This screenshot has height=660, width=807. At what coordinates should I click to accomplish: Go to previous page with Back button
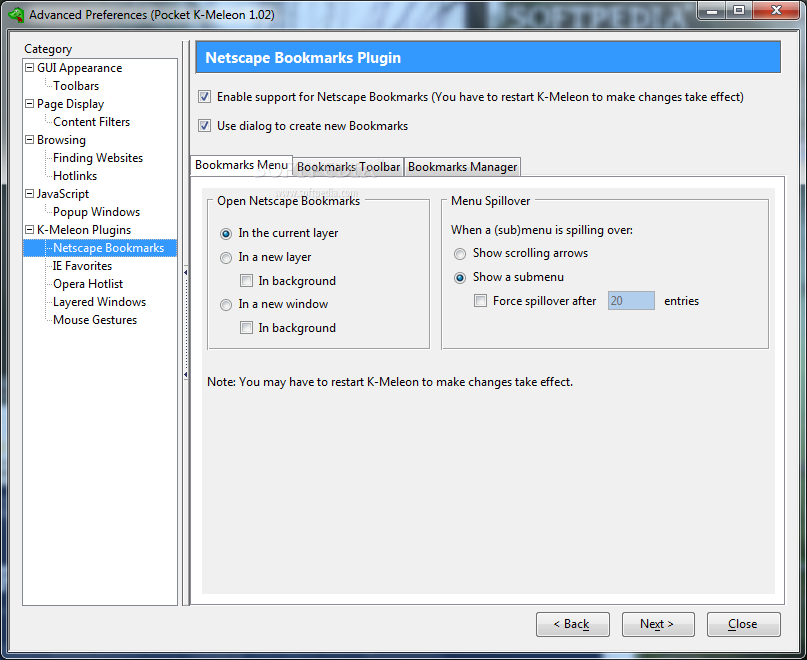click(572, 624)
